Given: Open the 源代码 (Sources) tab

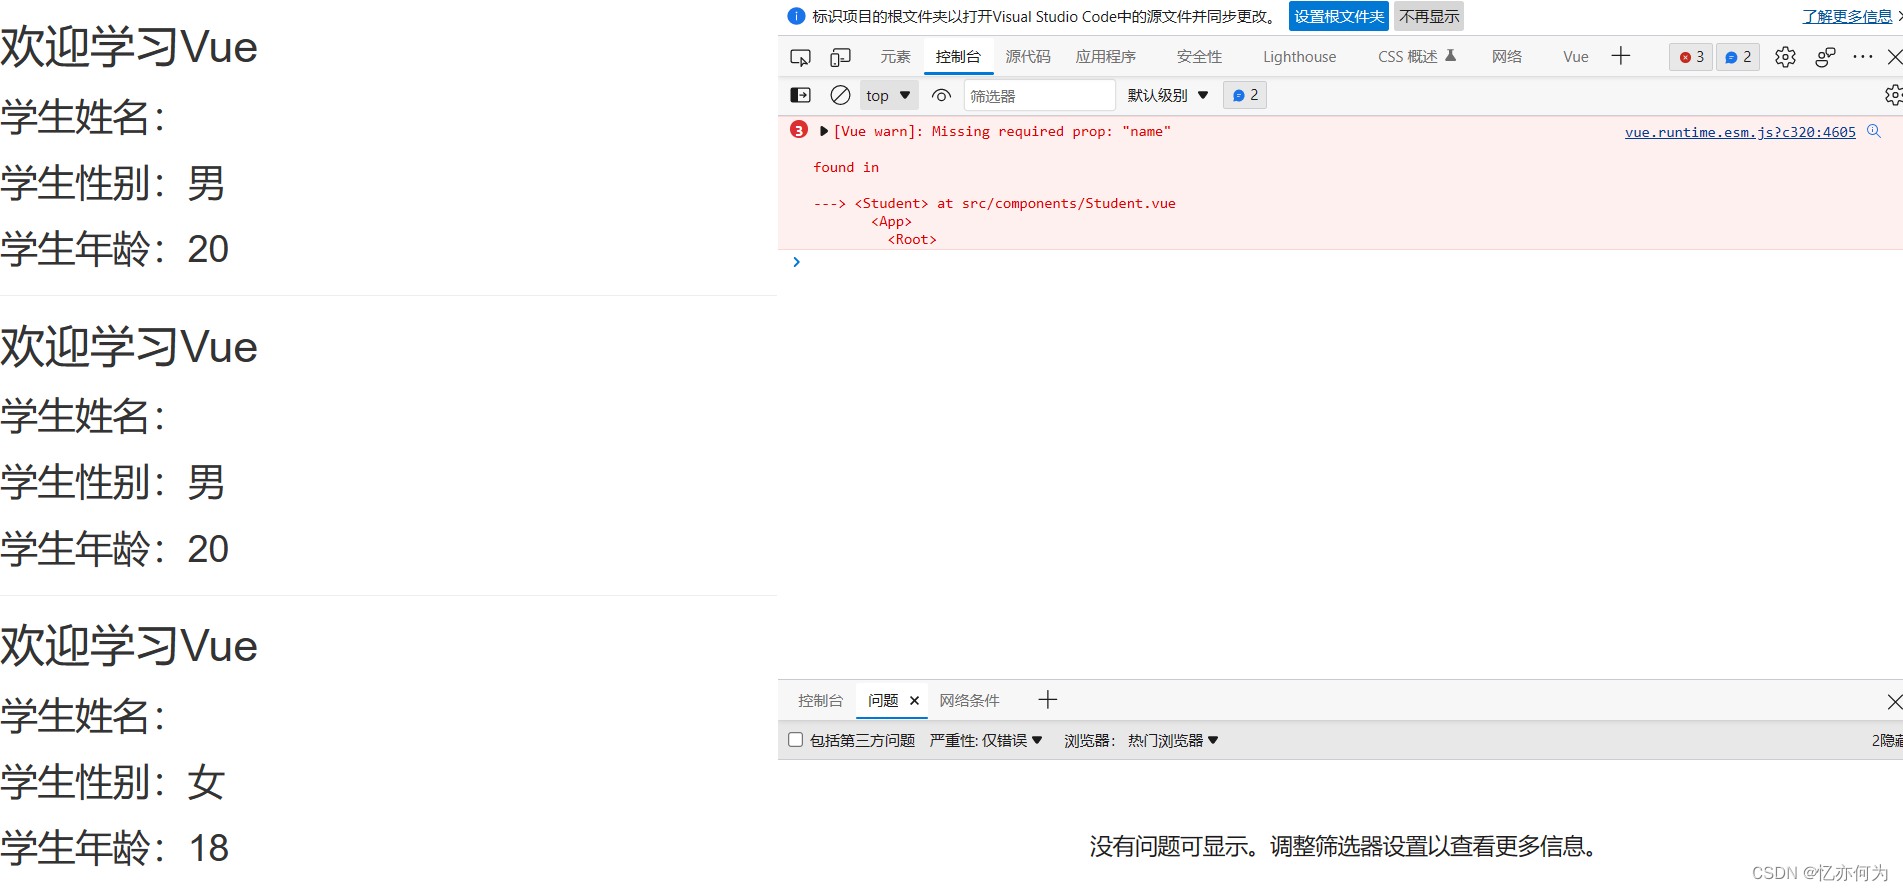Looking at the screenshot, I should click(x=1028, y=57).
